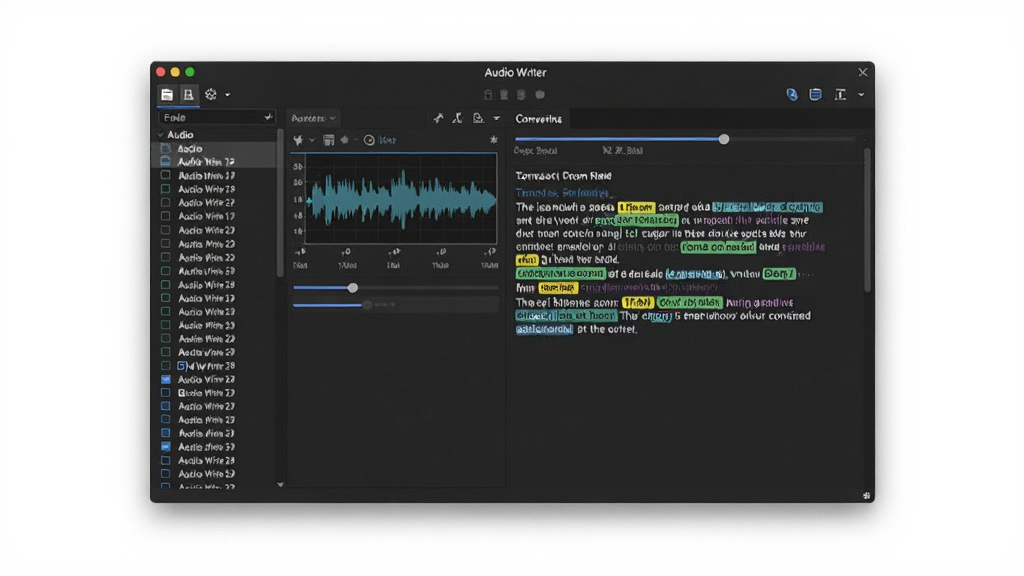
Task: Click the transcript panel vertical scrollbar
Action: (867, 220)
